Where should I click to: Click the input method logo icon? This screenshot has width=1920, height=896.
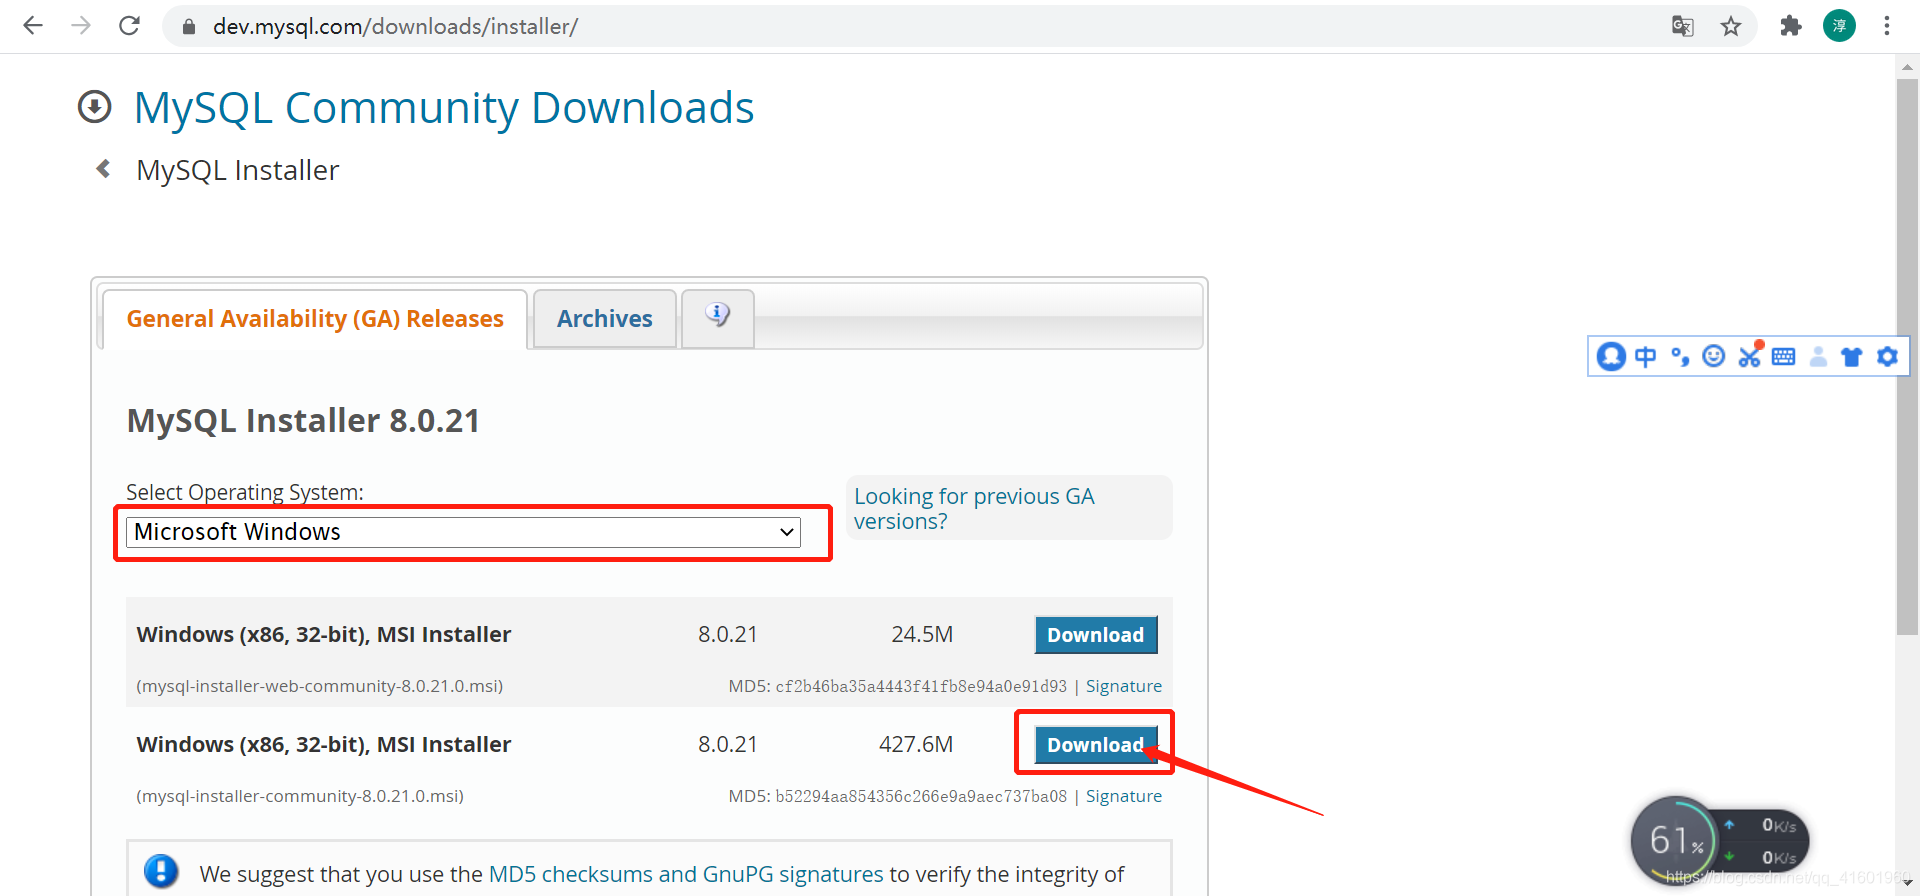(x=1611, y=356)
